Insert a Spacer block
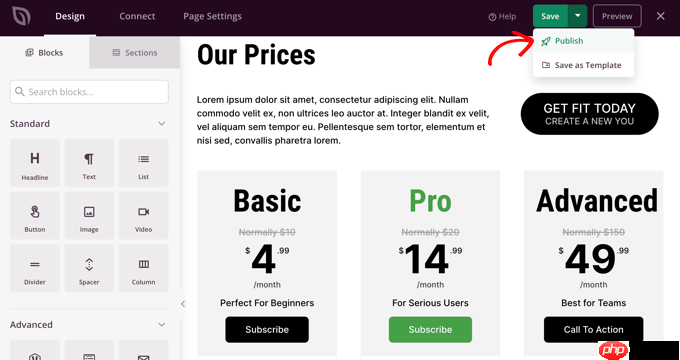Viewport: 680px width, 360px height. 89,268
